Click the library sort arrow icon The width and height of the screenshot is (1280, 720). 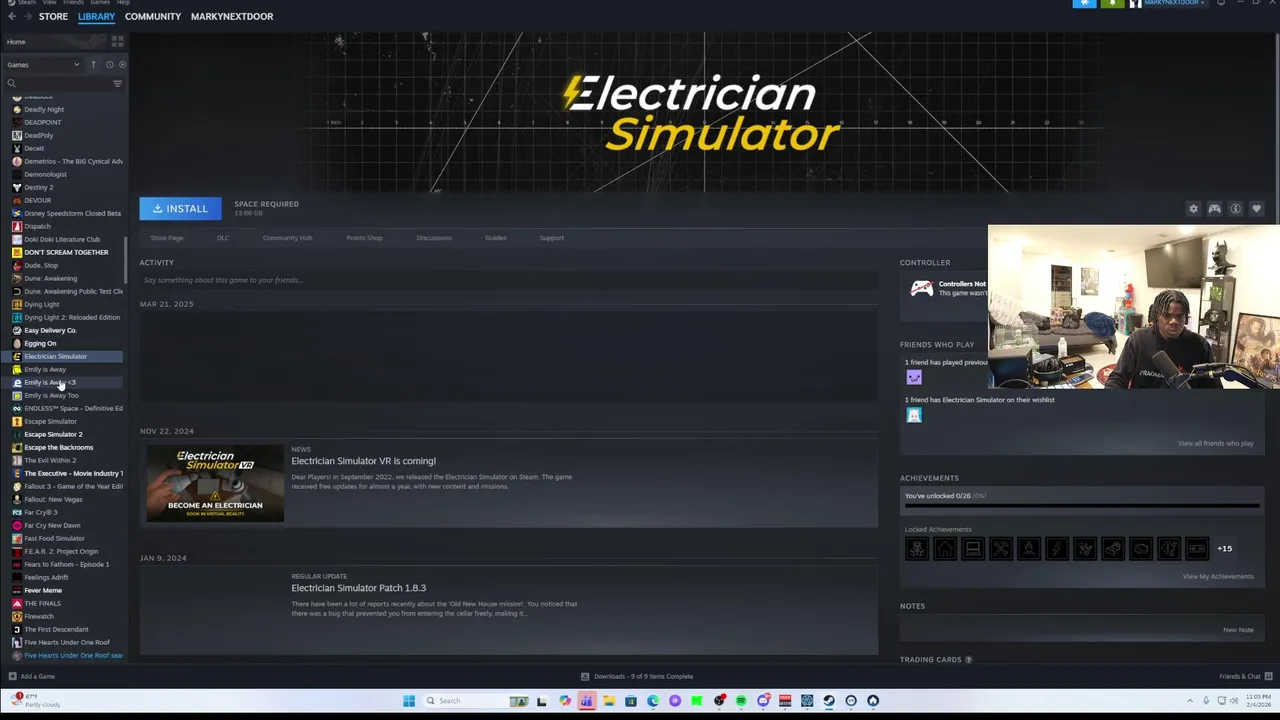click(x=93, y=64)
